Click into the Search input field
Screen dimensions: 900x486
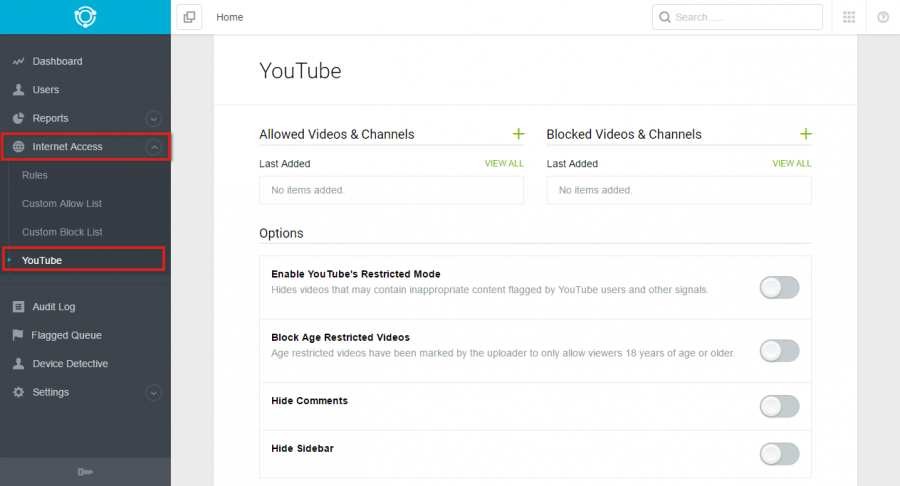737,17
